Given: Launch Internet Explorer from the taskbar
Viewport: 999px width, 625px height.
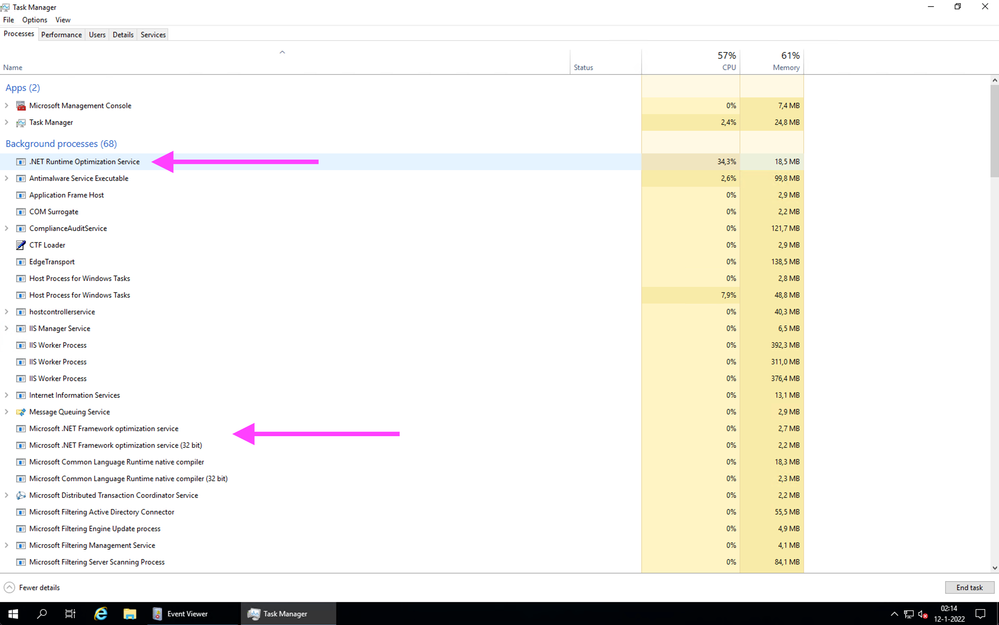Looking at the screenshot, I should [x=100, y=614].
